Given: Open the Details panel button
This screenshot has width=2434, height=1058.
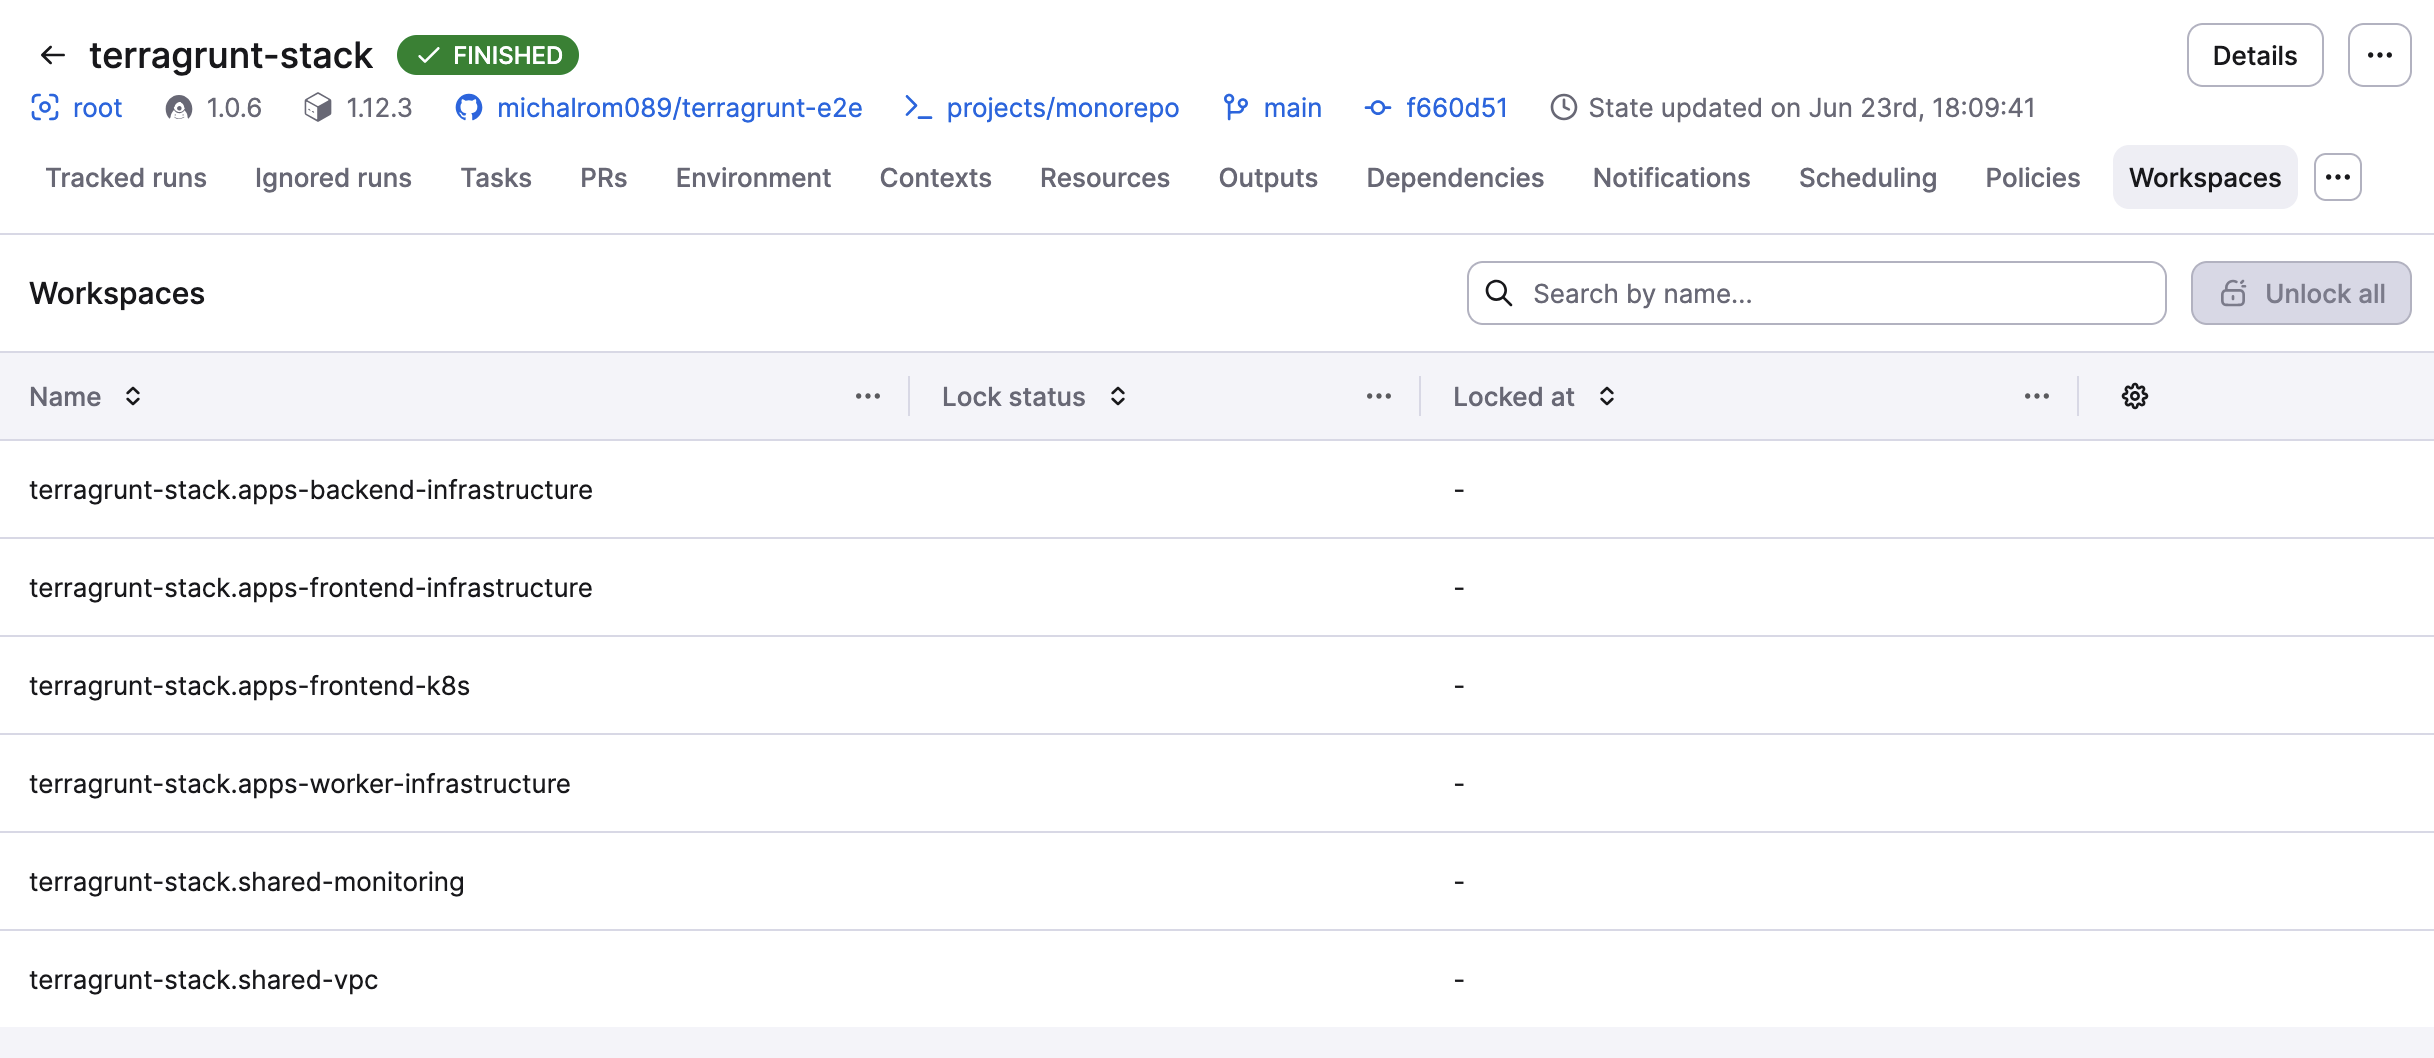Looking at the screenshot, I should click(x=2254, y=56).
